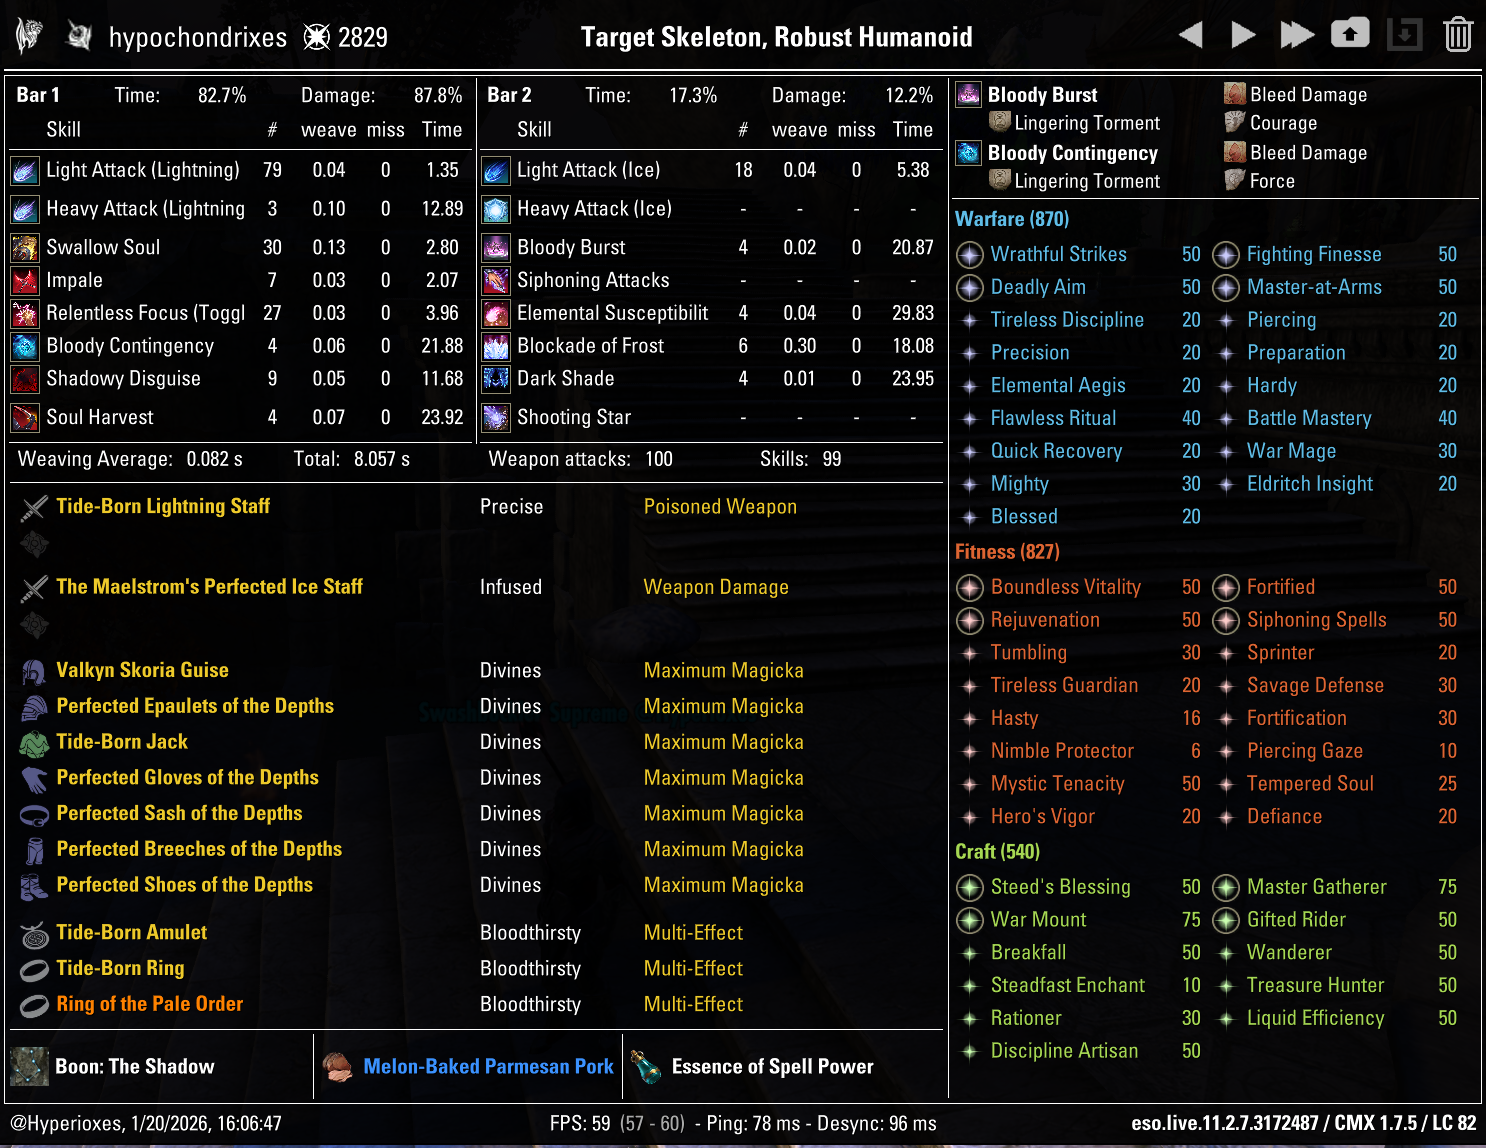Viewport: 1486px width, 1148px height.
Task: Open the Ring of the Pale Order link
Action: tap(149, 1004)
